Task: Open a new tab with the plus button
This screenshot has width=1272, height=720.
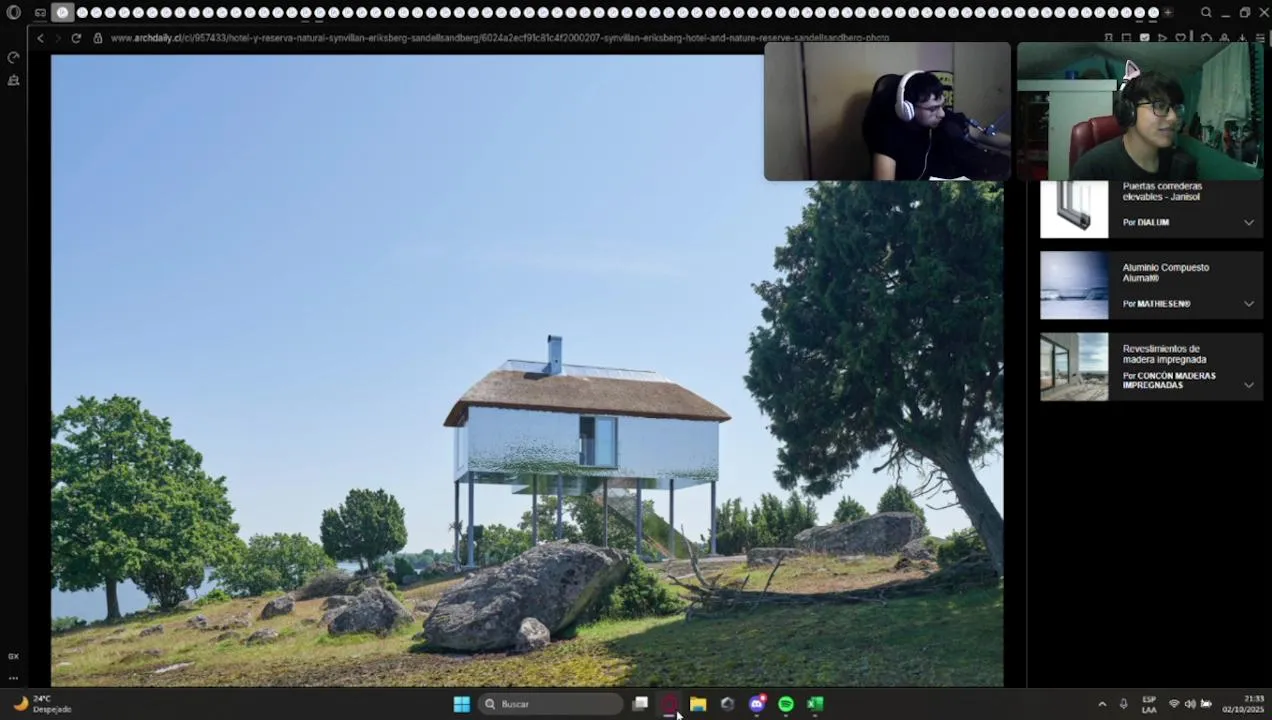Action: 1167,13
